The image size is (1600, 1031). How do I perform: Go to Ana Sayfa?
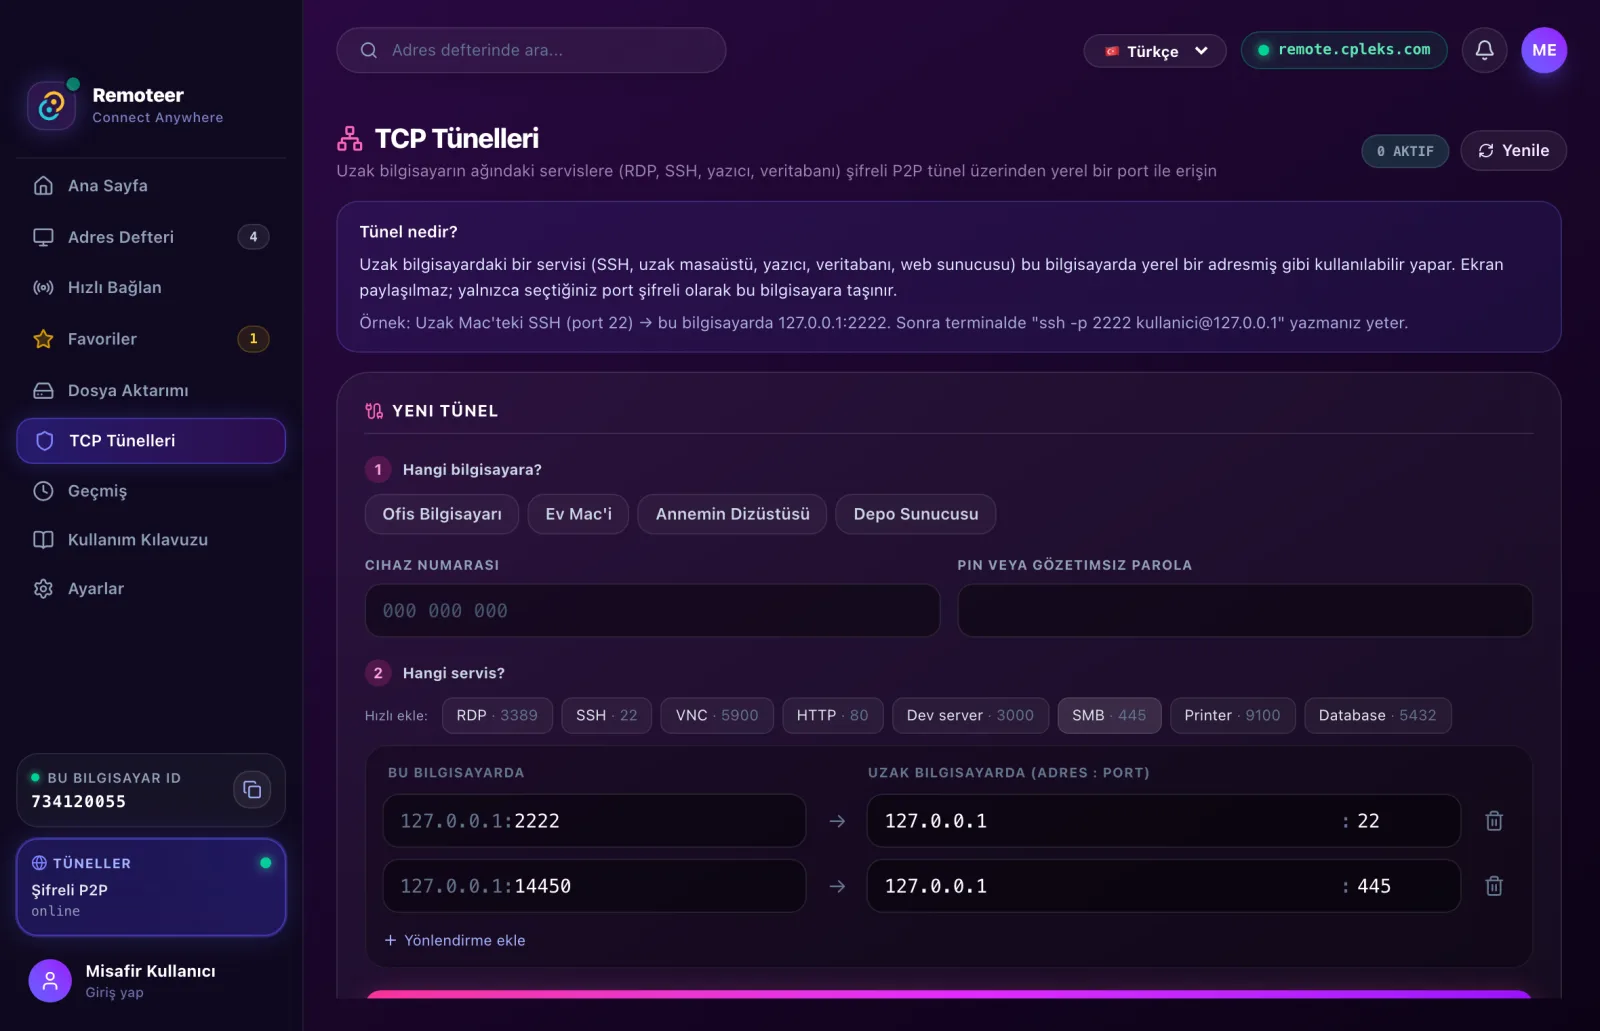151,186
